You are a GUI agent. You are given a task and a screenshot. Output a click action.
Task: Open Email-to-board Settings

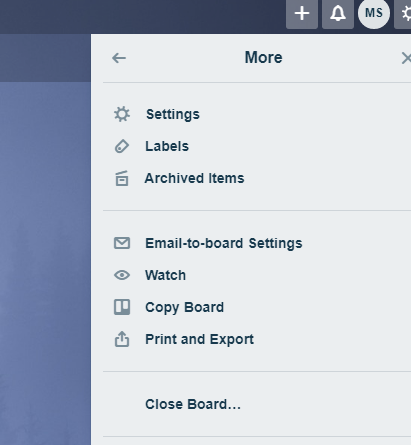point(224,243)
